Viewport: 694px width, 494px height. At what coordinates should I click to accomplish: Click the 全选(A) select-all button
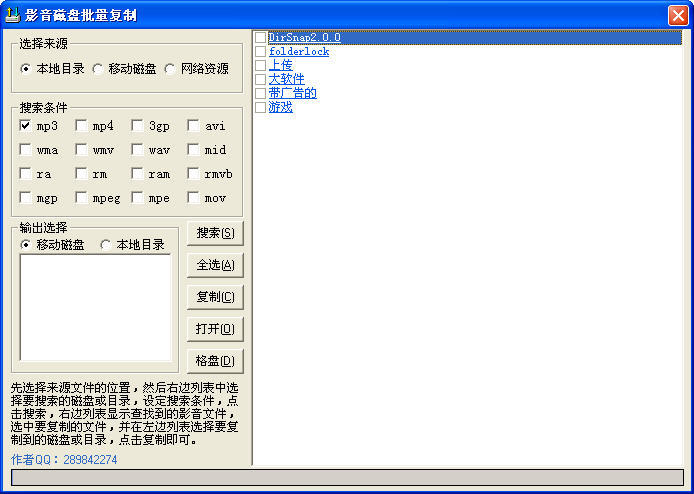pyautogui.click(x=215, y=265)
